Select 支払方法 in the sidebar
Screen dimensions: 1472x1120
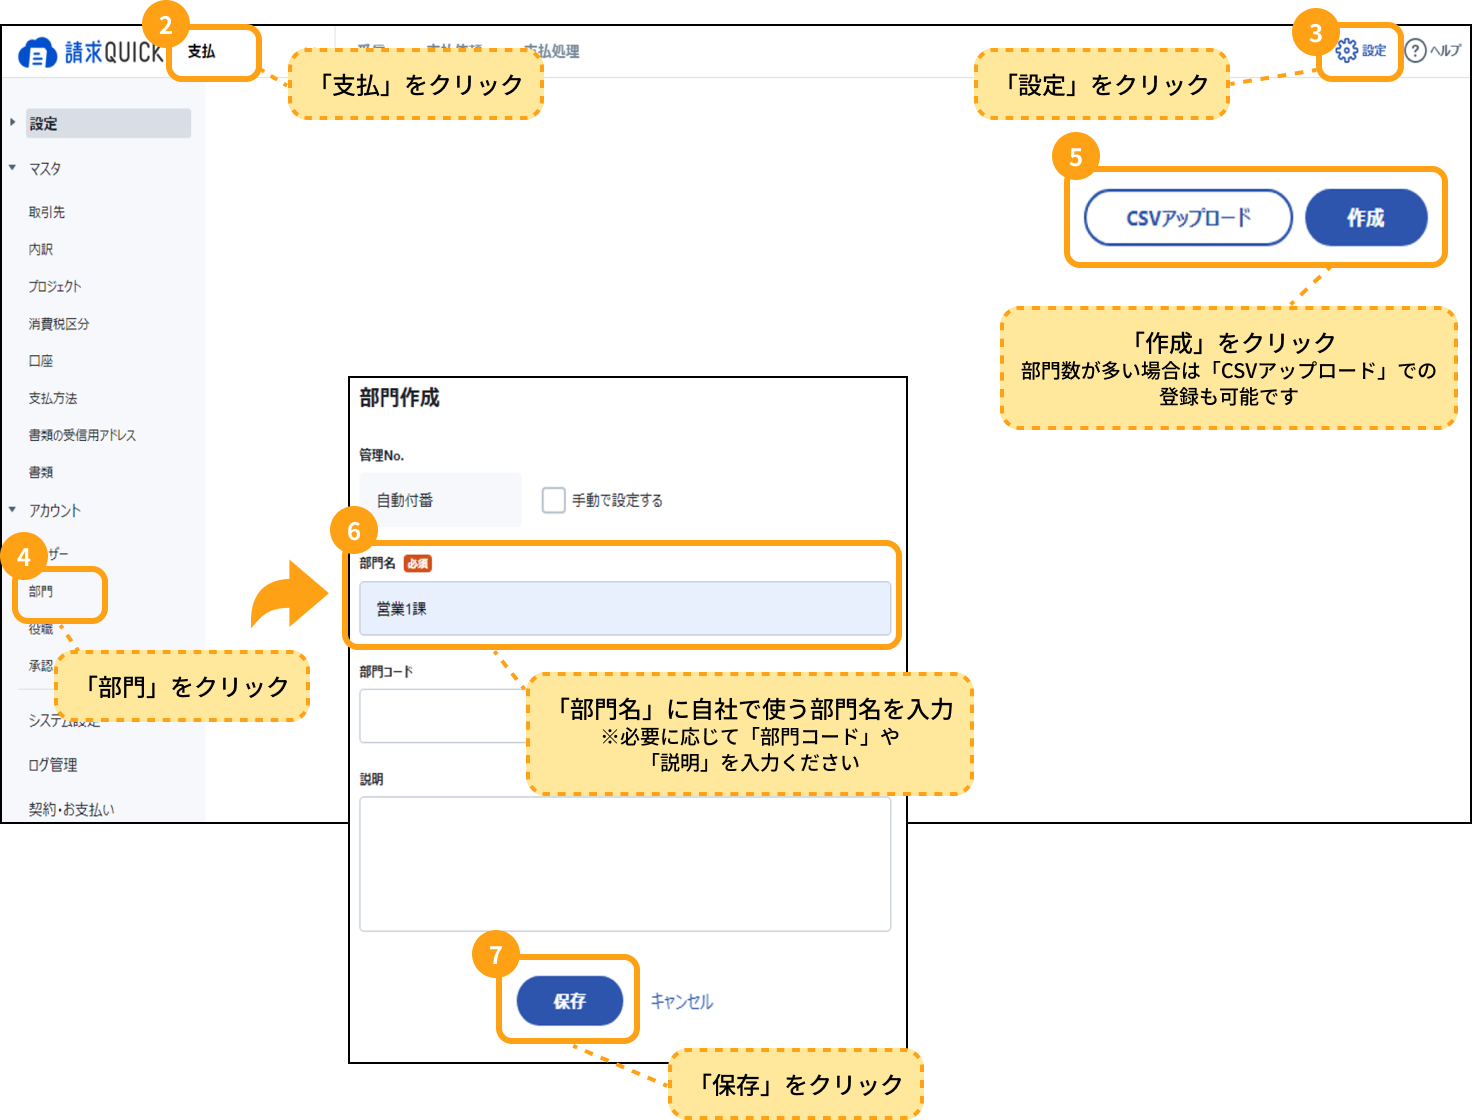pyautogui.click(x=53, y=398)
